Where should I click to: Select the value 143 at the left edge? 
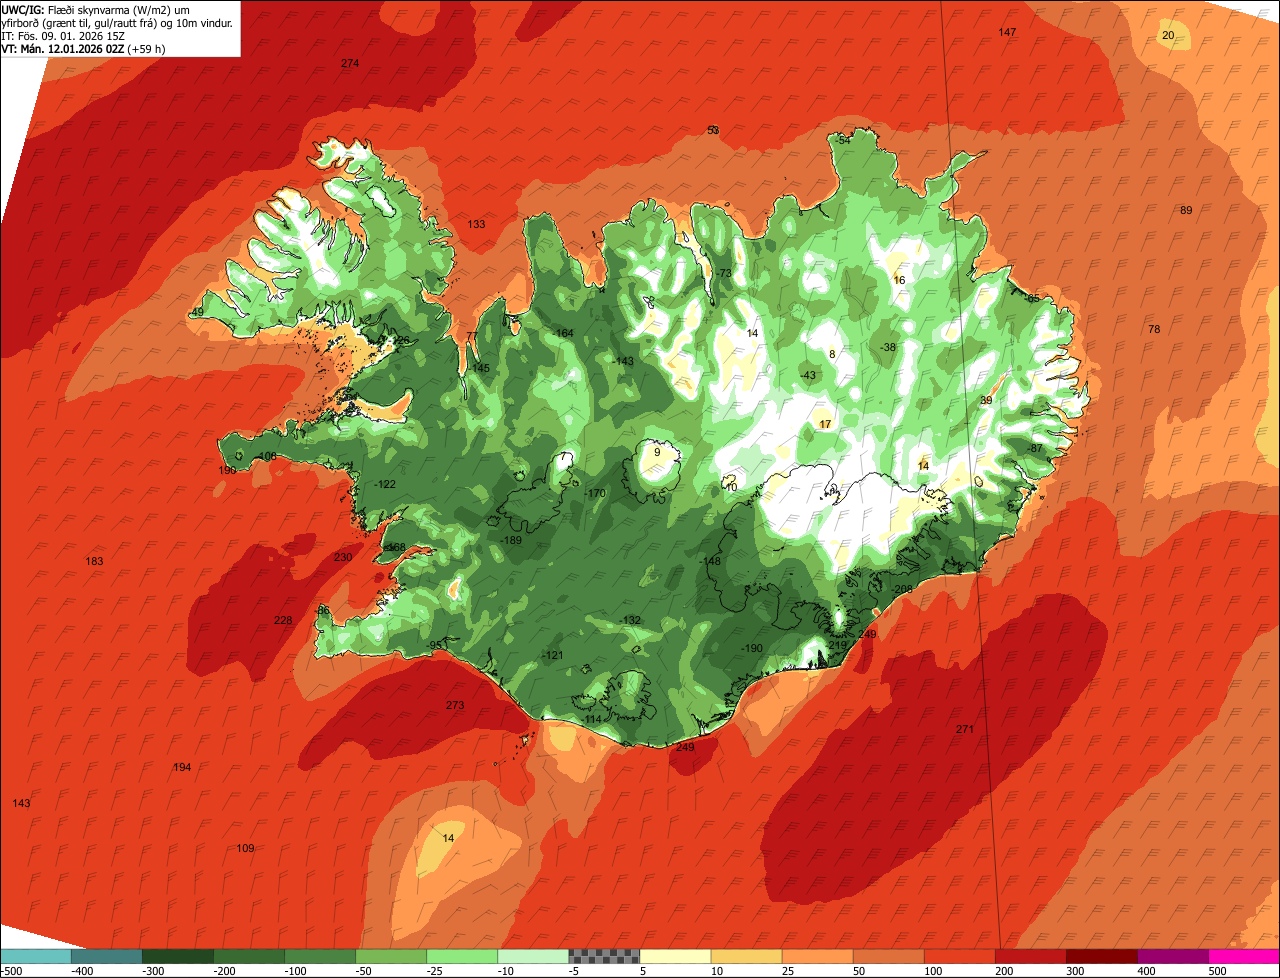(21, 803)
